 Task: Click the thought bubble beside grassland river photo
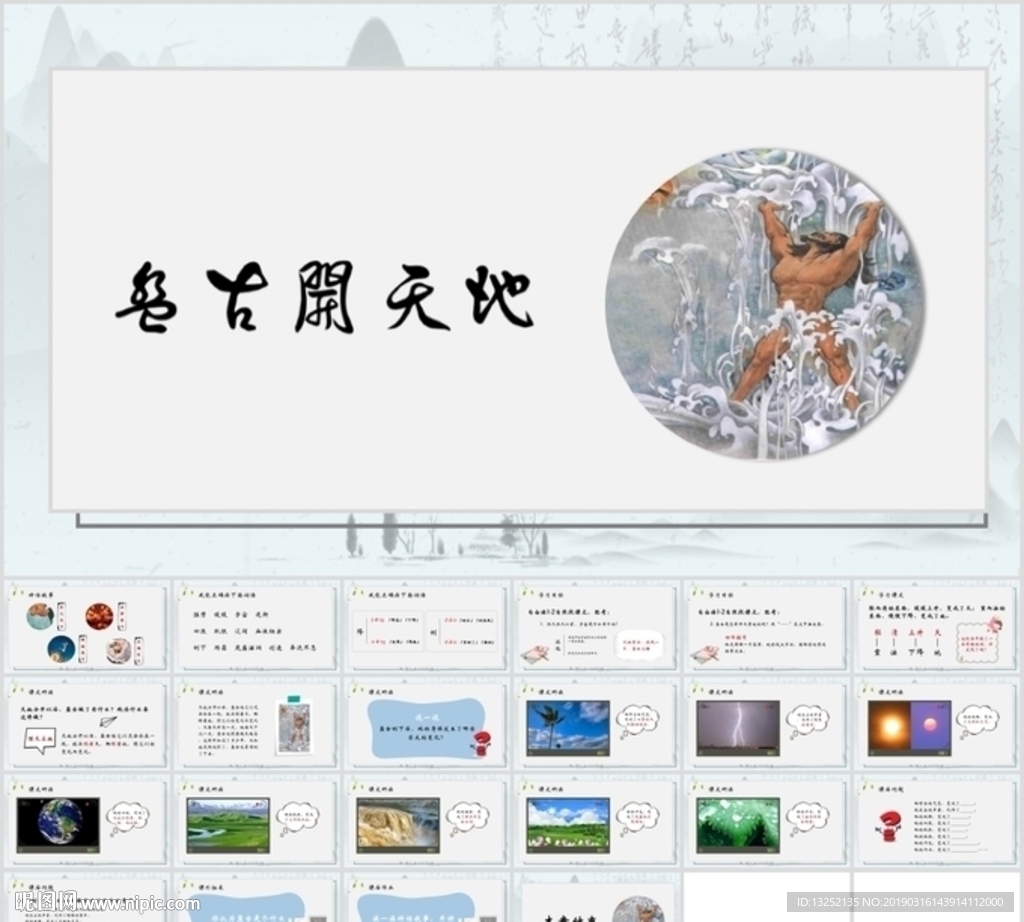pyautogui.click(x=298, y=819)
